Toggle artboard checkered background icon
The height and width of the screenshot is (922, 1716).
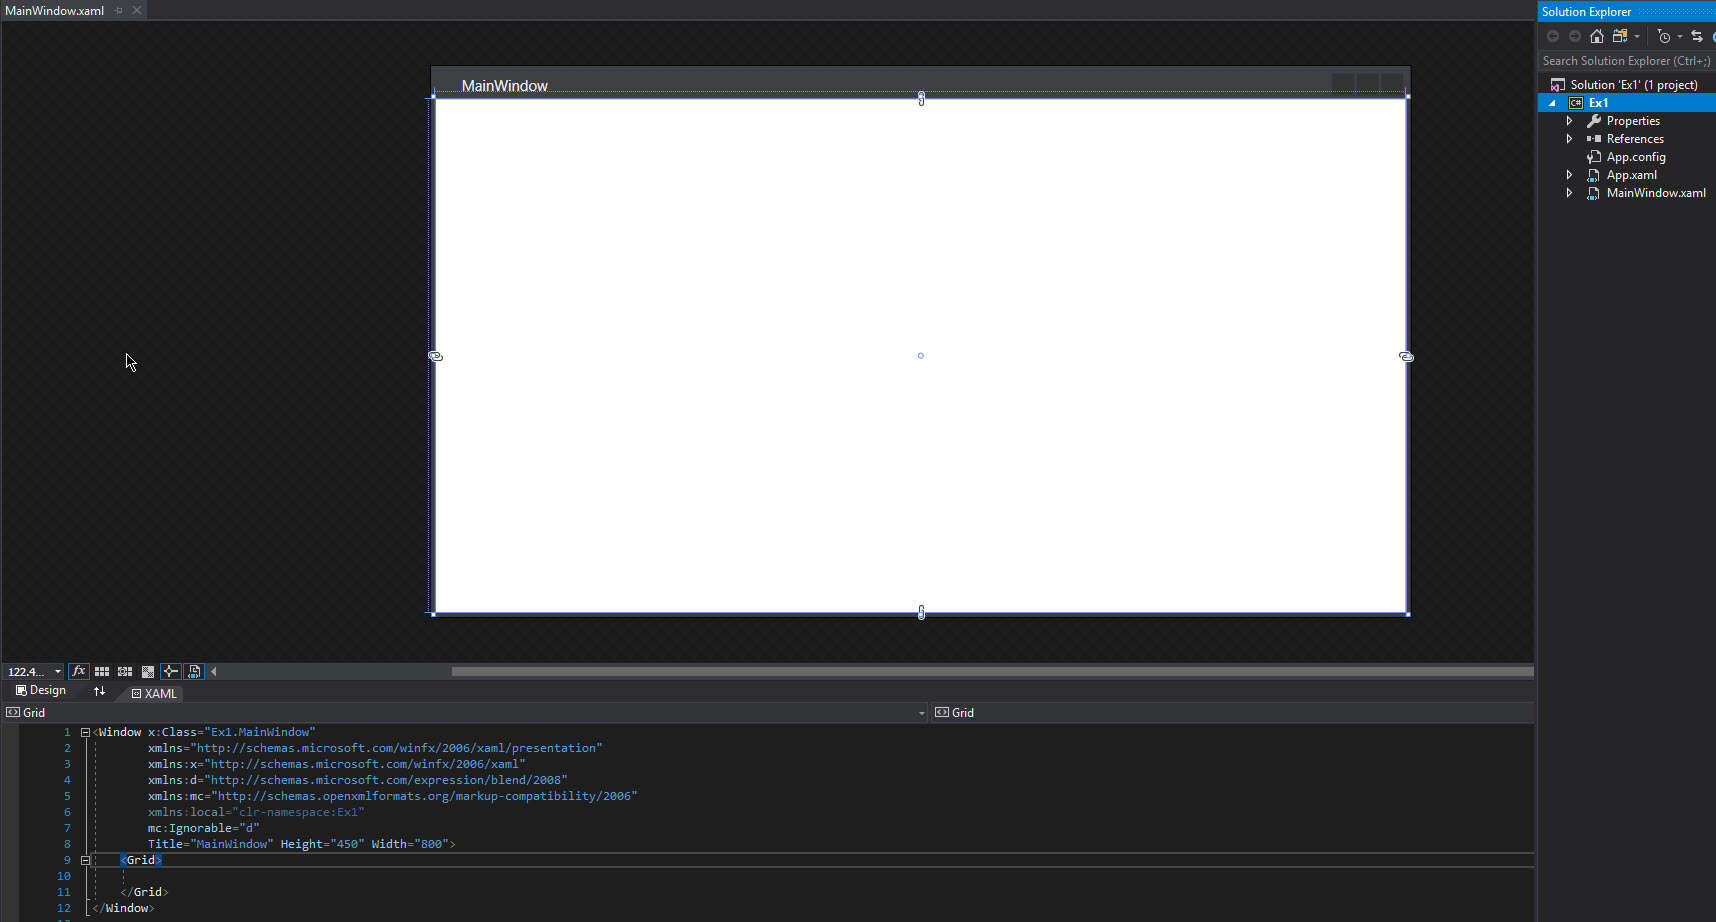point(148,671)
